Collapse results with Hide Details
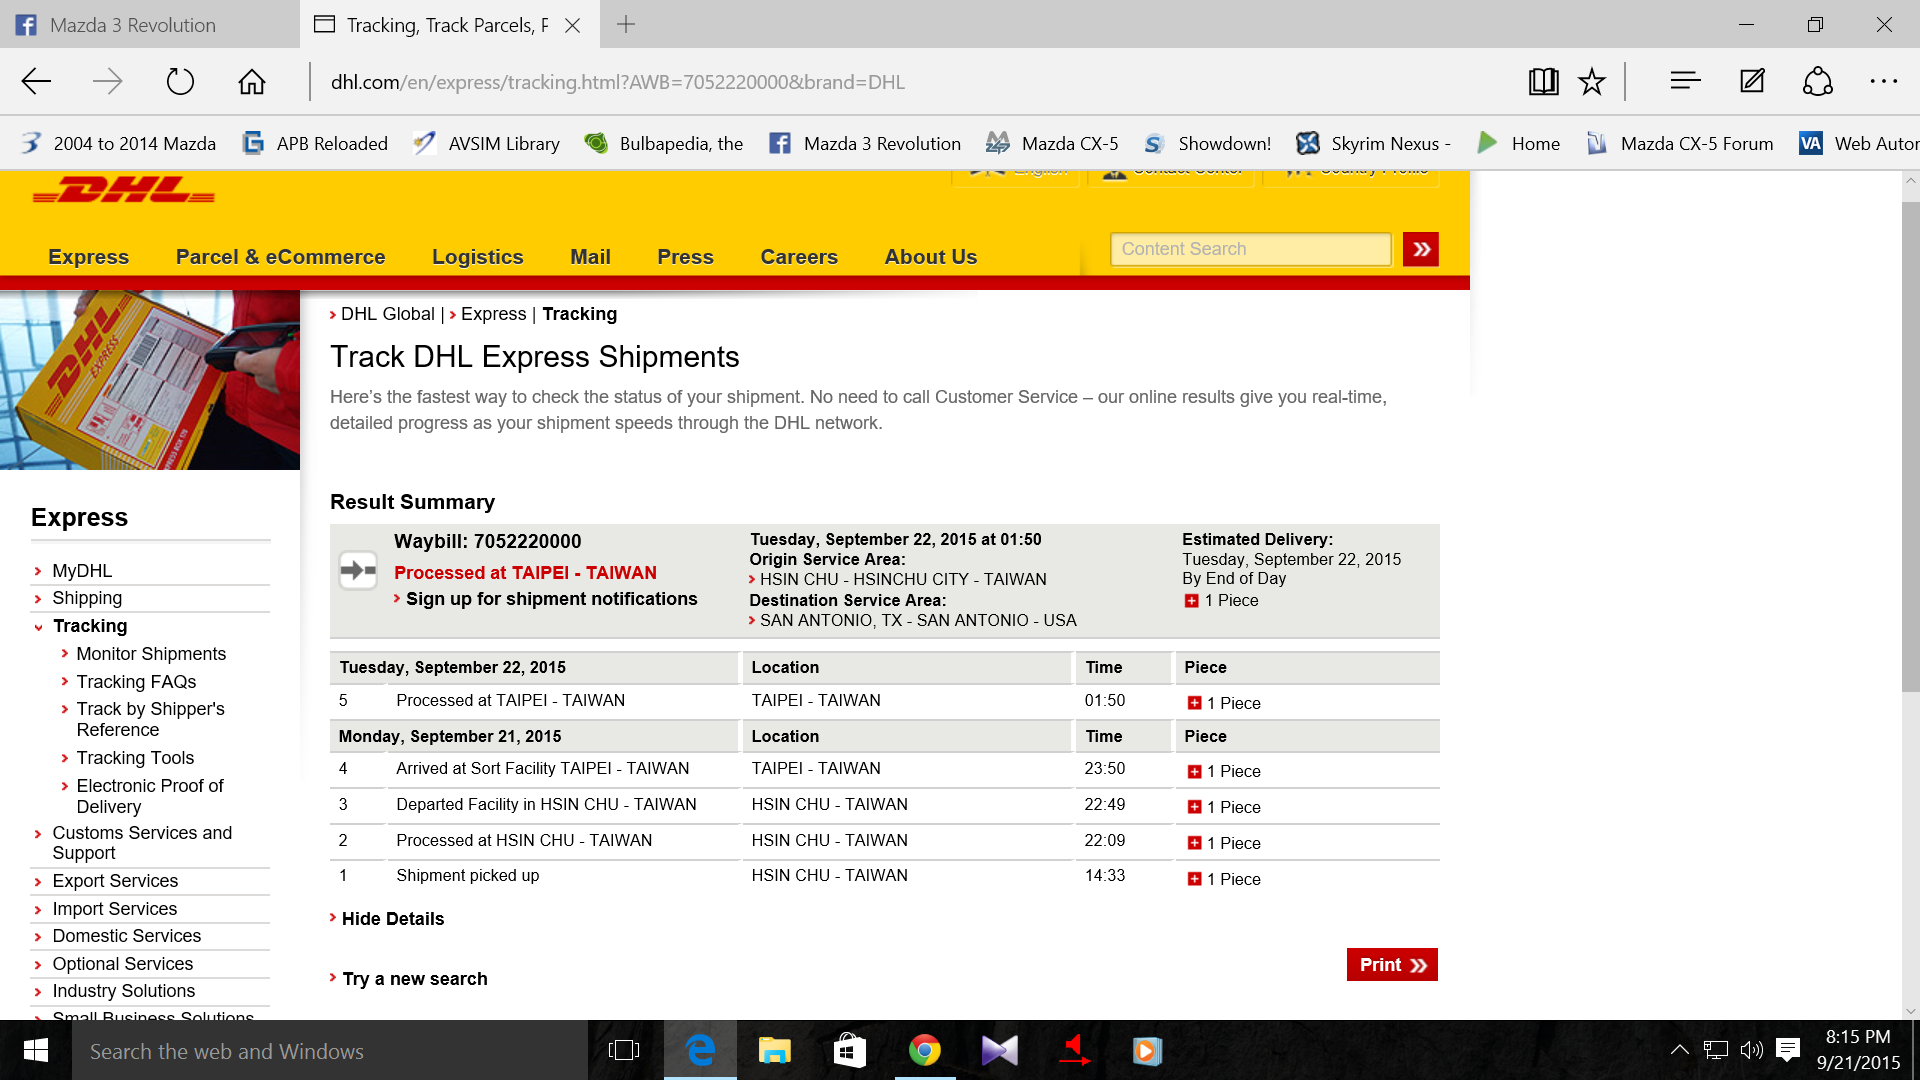 [393, 919]
